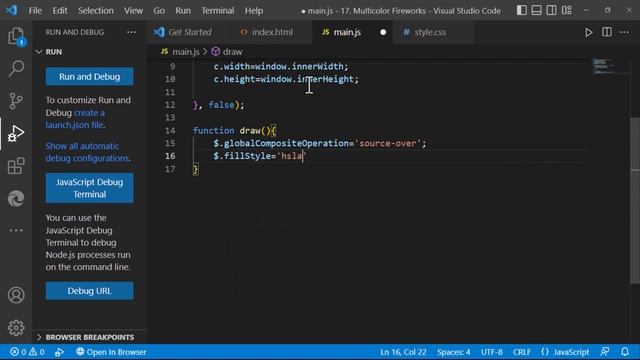
Task: Open the Go menu
Action: [159, 11]
